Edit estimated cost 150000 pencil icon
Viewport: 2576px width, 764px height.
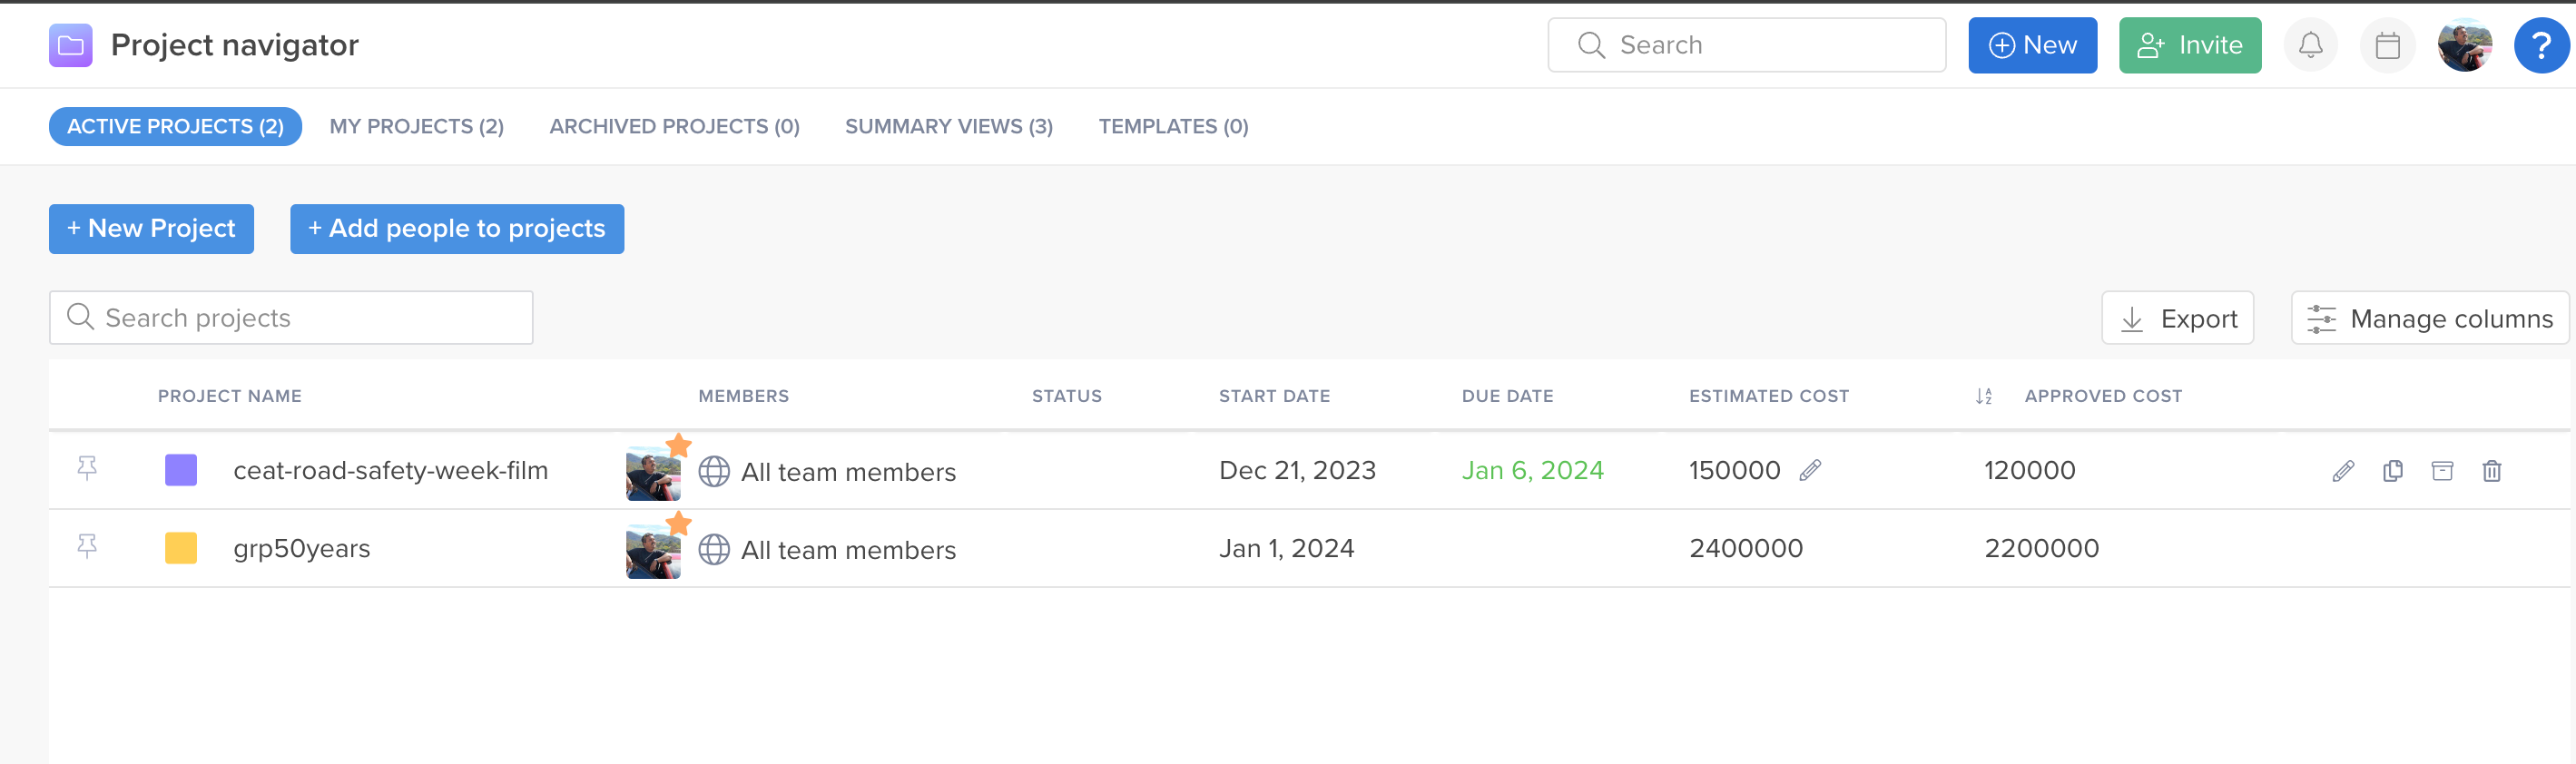[1810, 470]
